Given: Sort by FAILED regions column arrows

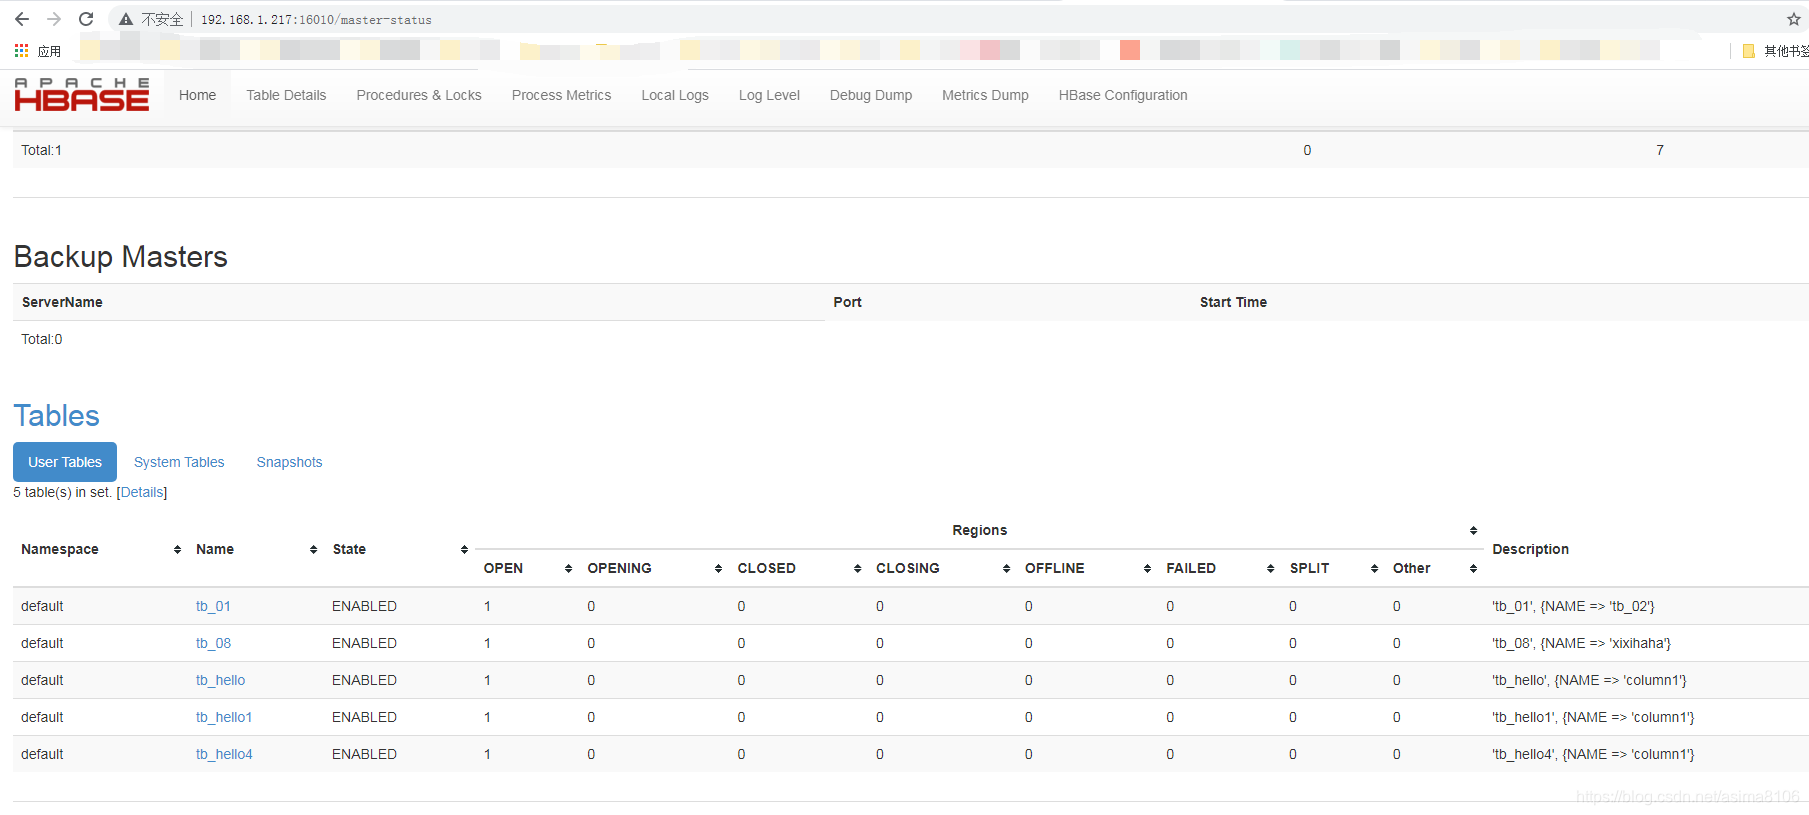Looking at the screenshot, I should 1270,568.
